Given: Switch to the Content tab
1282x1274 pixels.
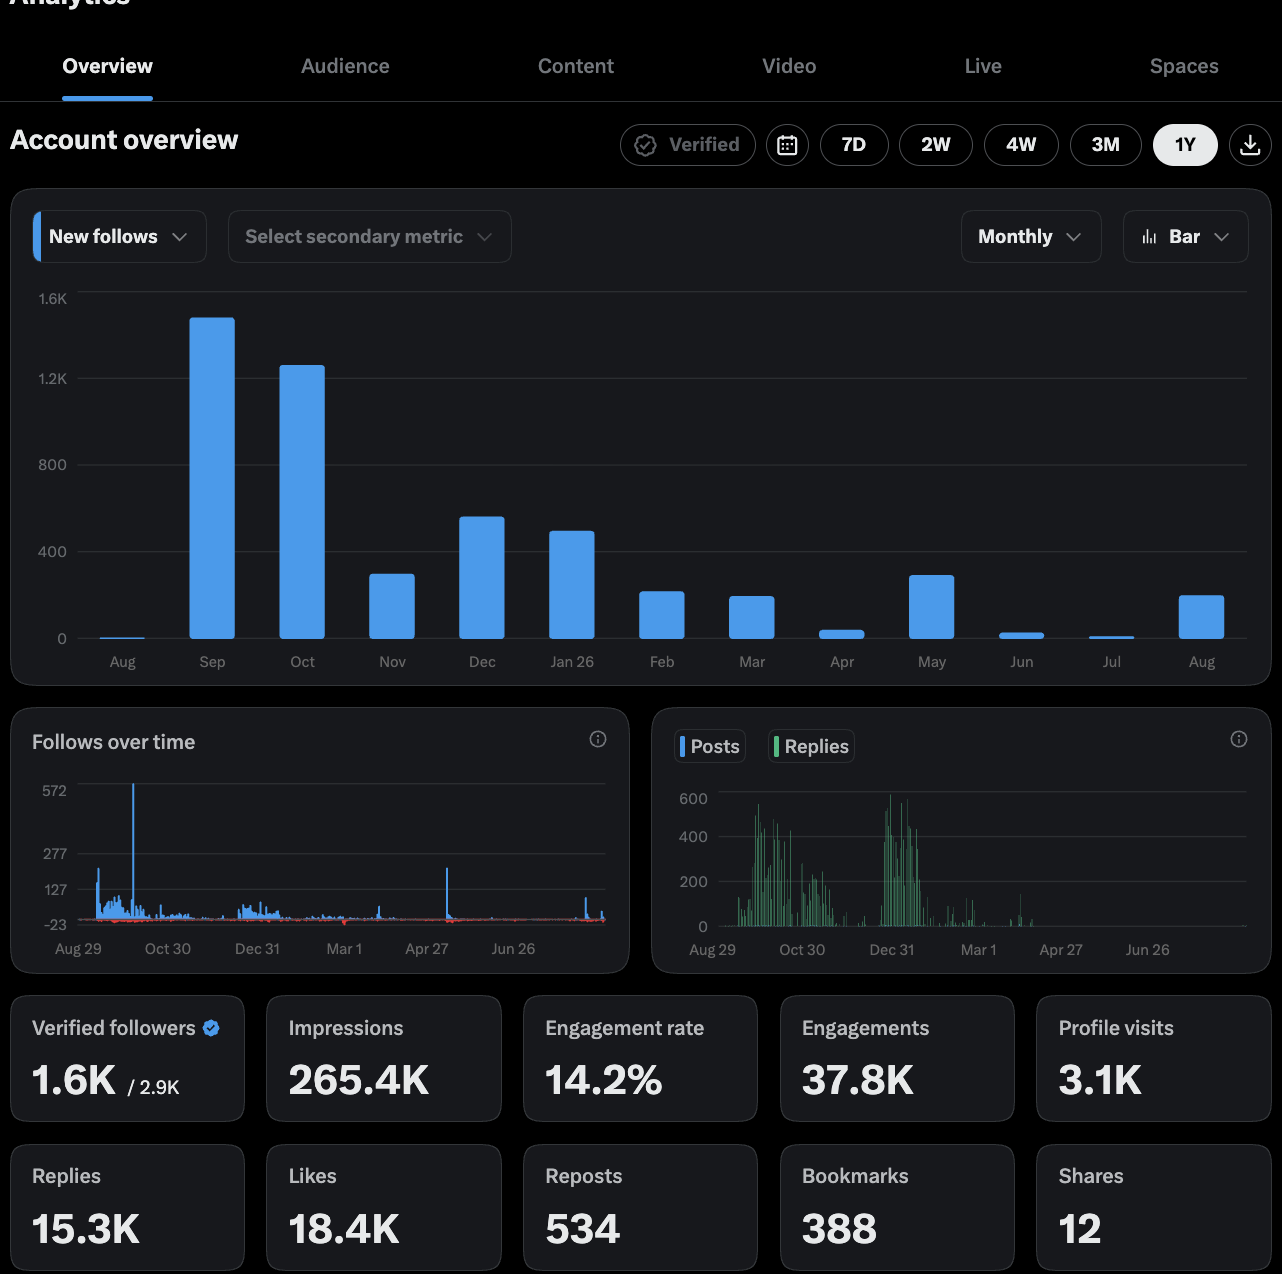Looking at the screenshot, I should (576, 66).
